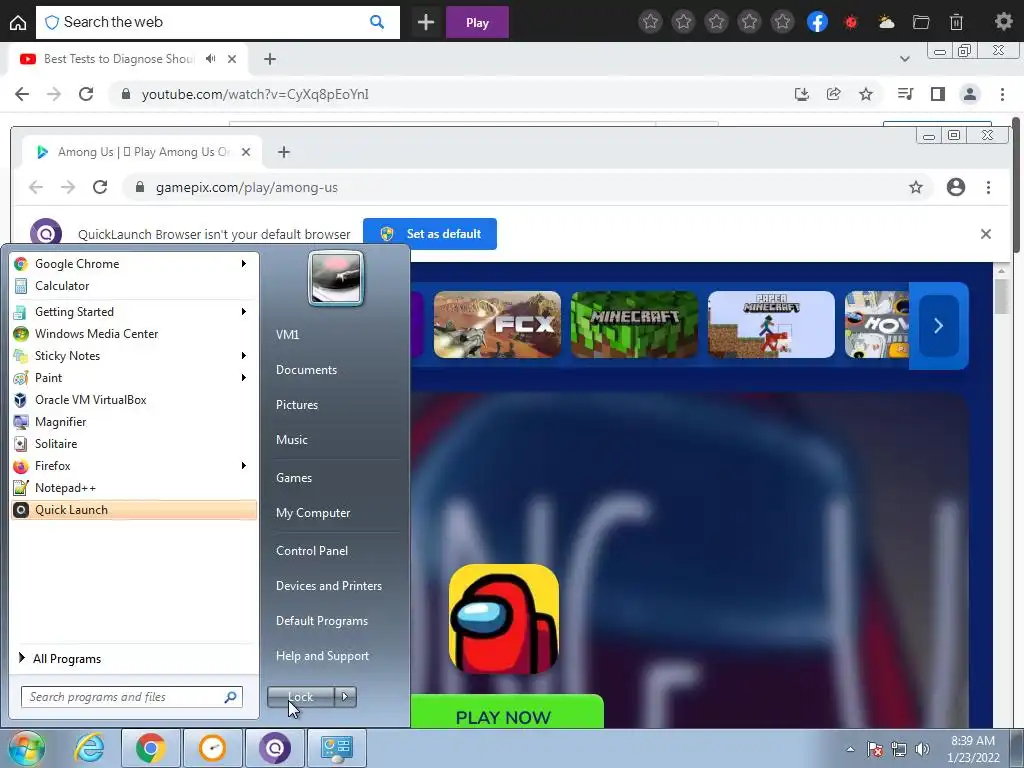Screen dimensions: 1024x768
Task: Click the share icon in YouTube address bar
Action: coord(833,94)
